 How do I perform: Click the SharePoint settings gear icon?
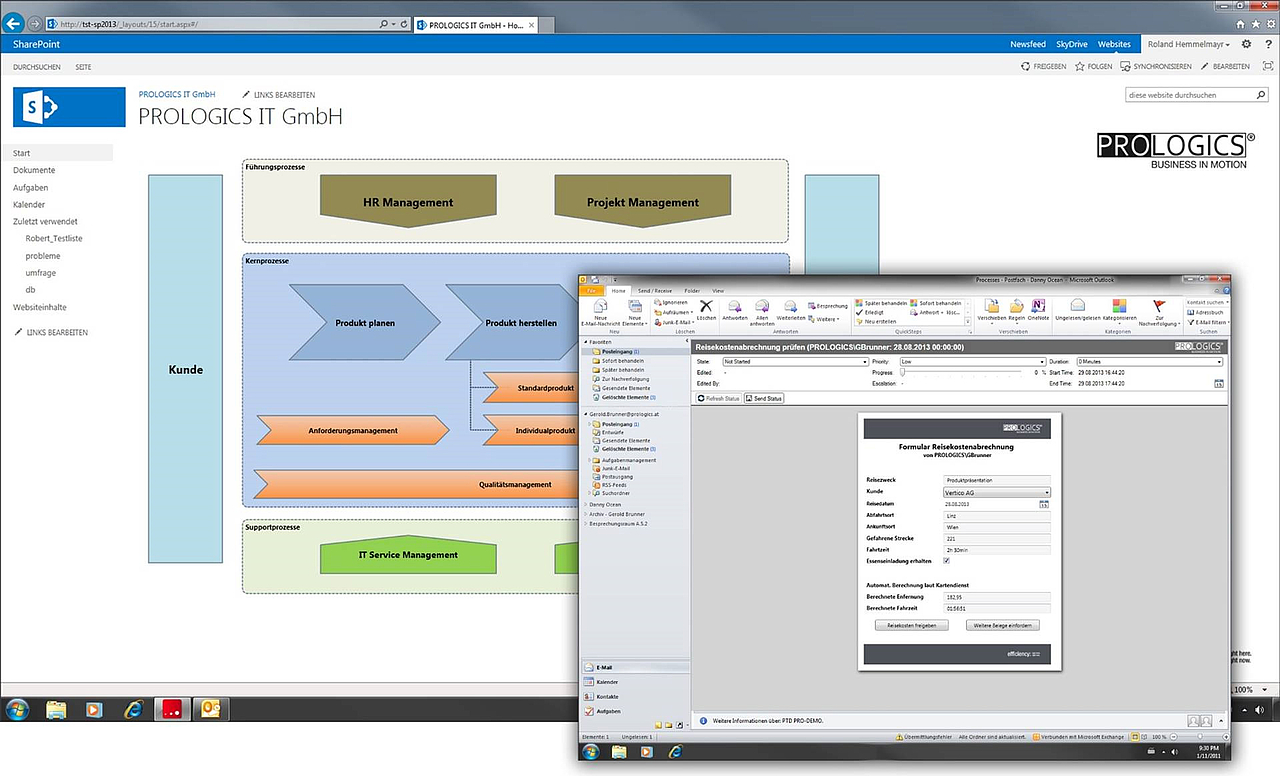click(x=1246, y=44)
